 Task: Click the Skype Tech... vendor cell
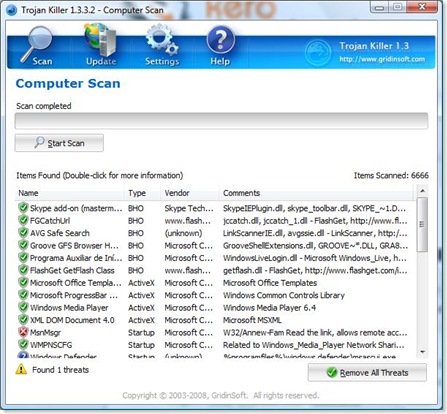click(189, 208)
